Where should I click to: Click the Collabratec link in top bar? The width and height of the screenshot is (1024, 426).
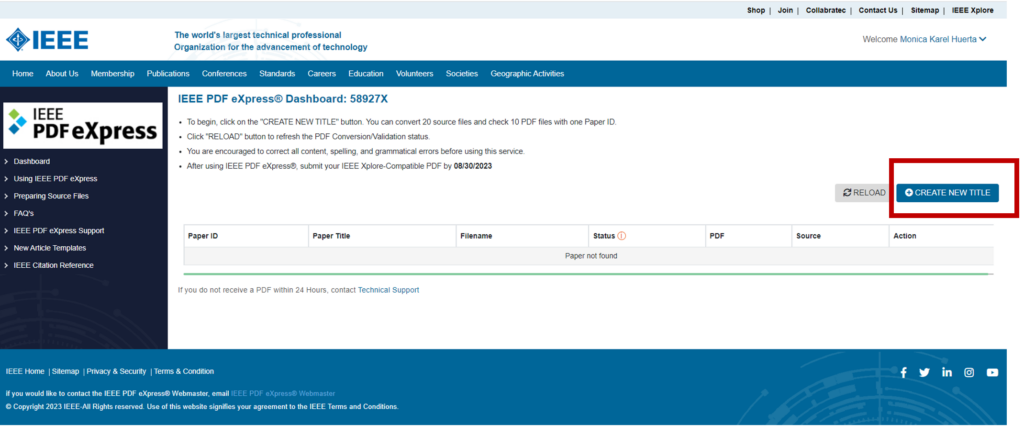coord(825,10)
